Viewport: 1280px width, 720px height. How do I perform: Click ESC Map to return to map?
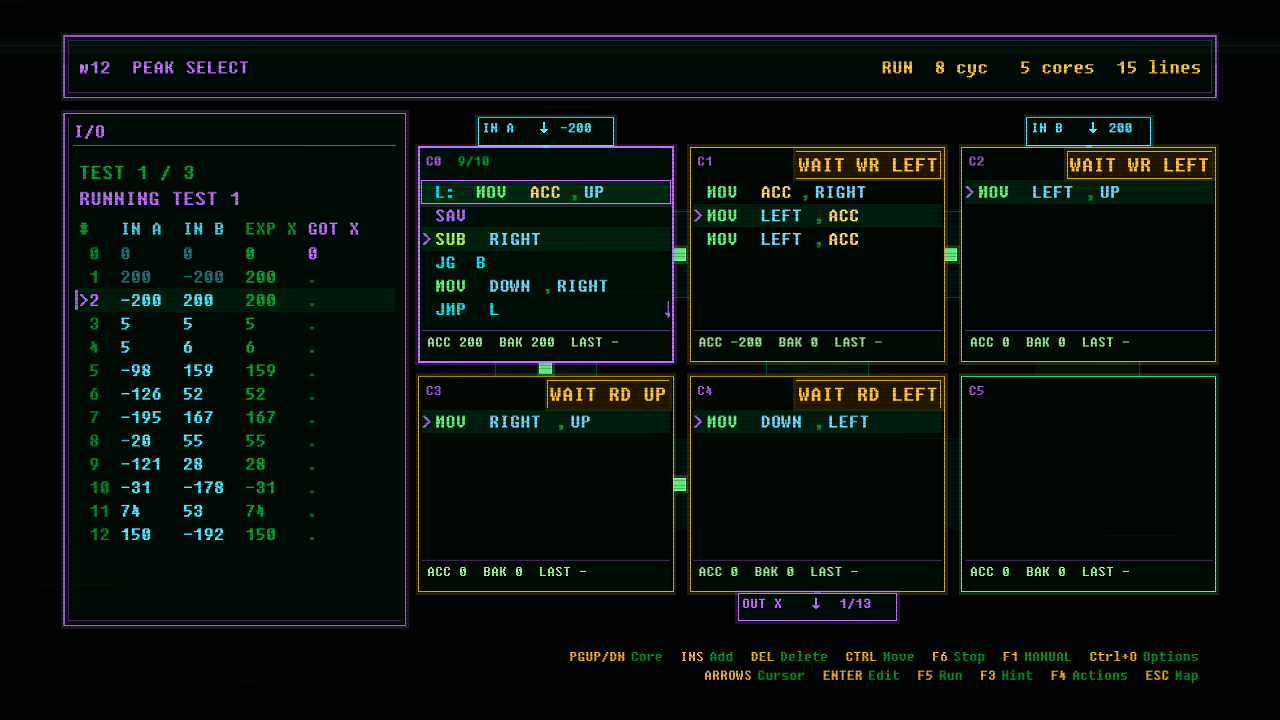click(1172, 676)
